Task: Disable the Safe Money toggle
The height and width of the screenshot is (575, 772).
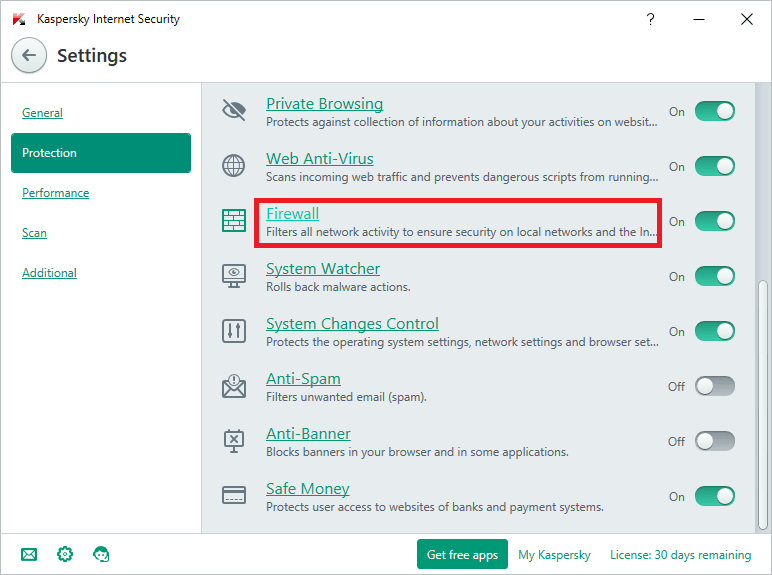Action: click(x=714, y=496)
